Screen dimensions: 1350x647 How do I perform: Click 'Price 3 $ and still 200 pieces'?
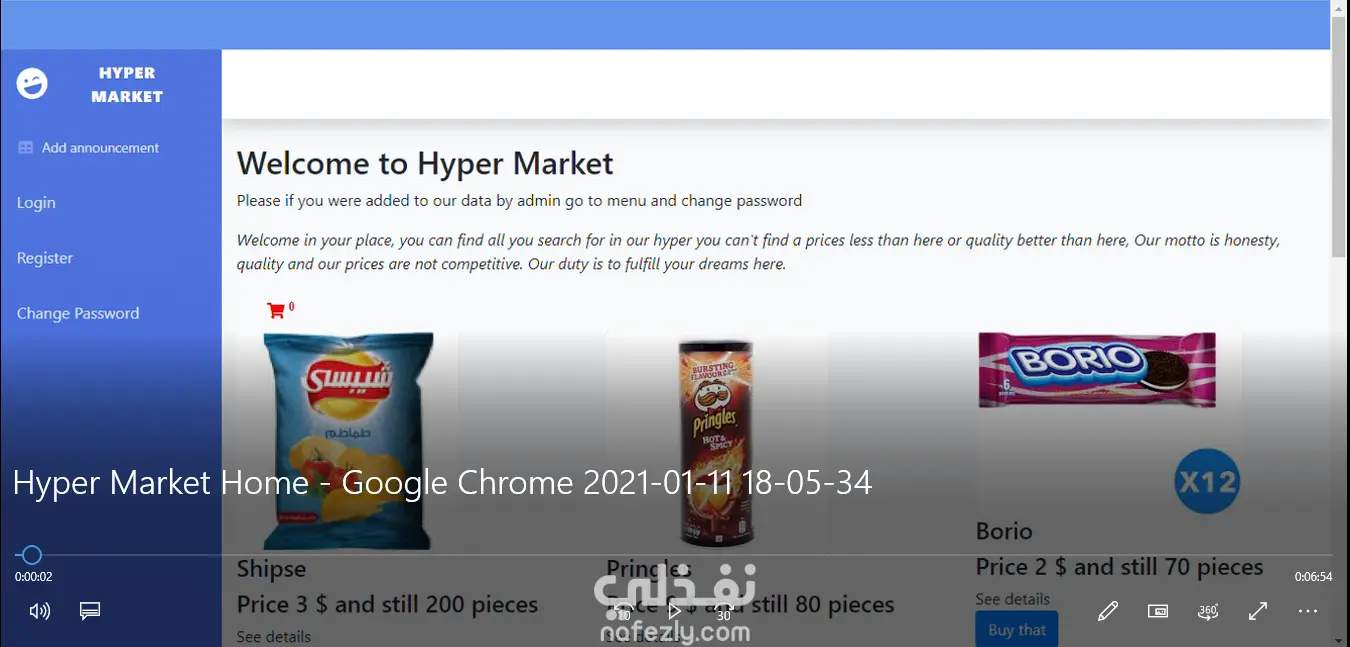[387, 605]
